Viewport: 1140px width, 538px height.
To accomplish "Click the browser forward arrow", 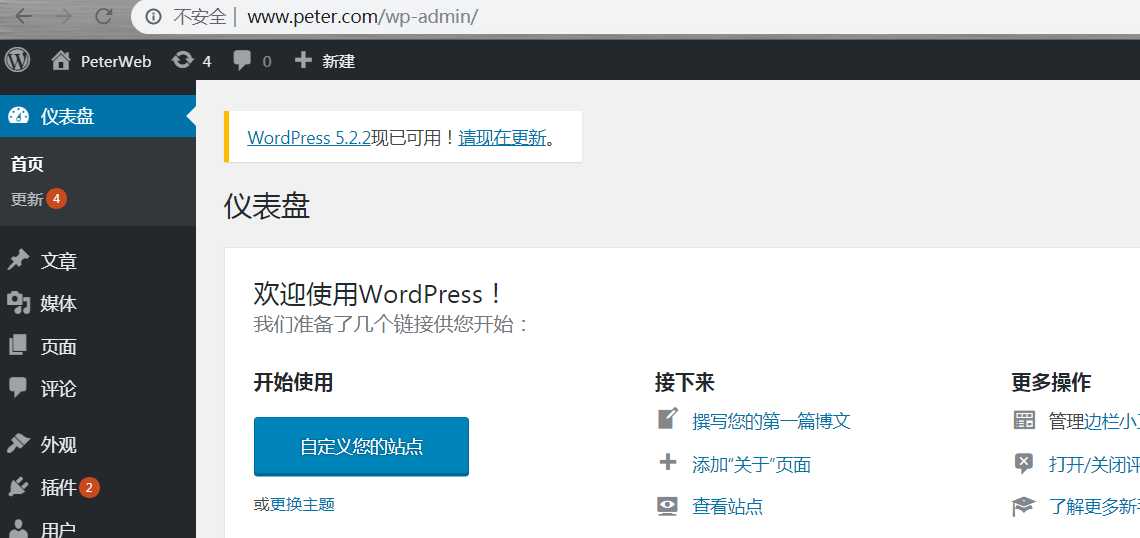I will (x=64, y=16).
